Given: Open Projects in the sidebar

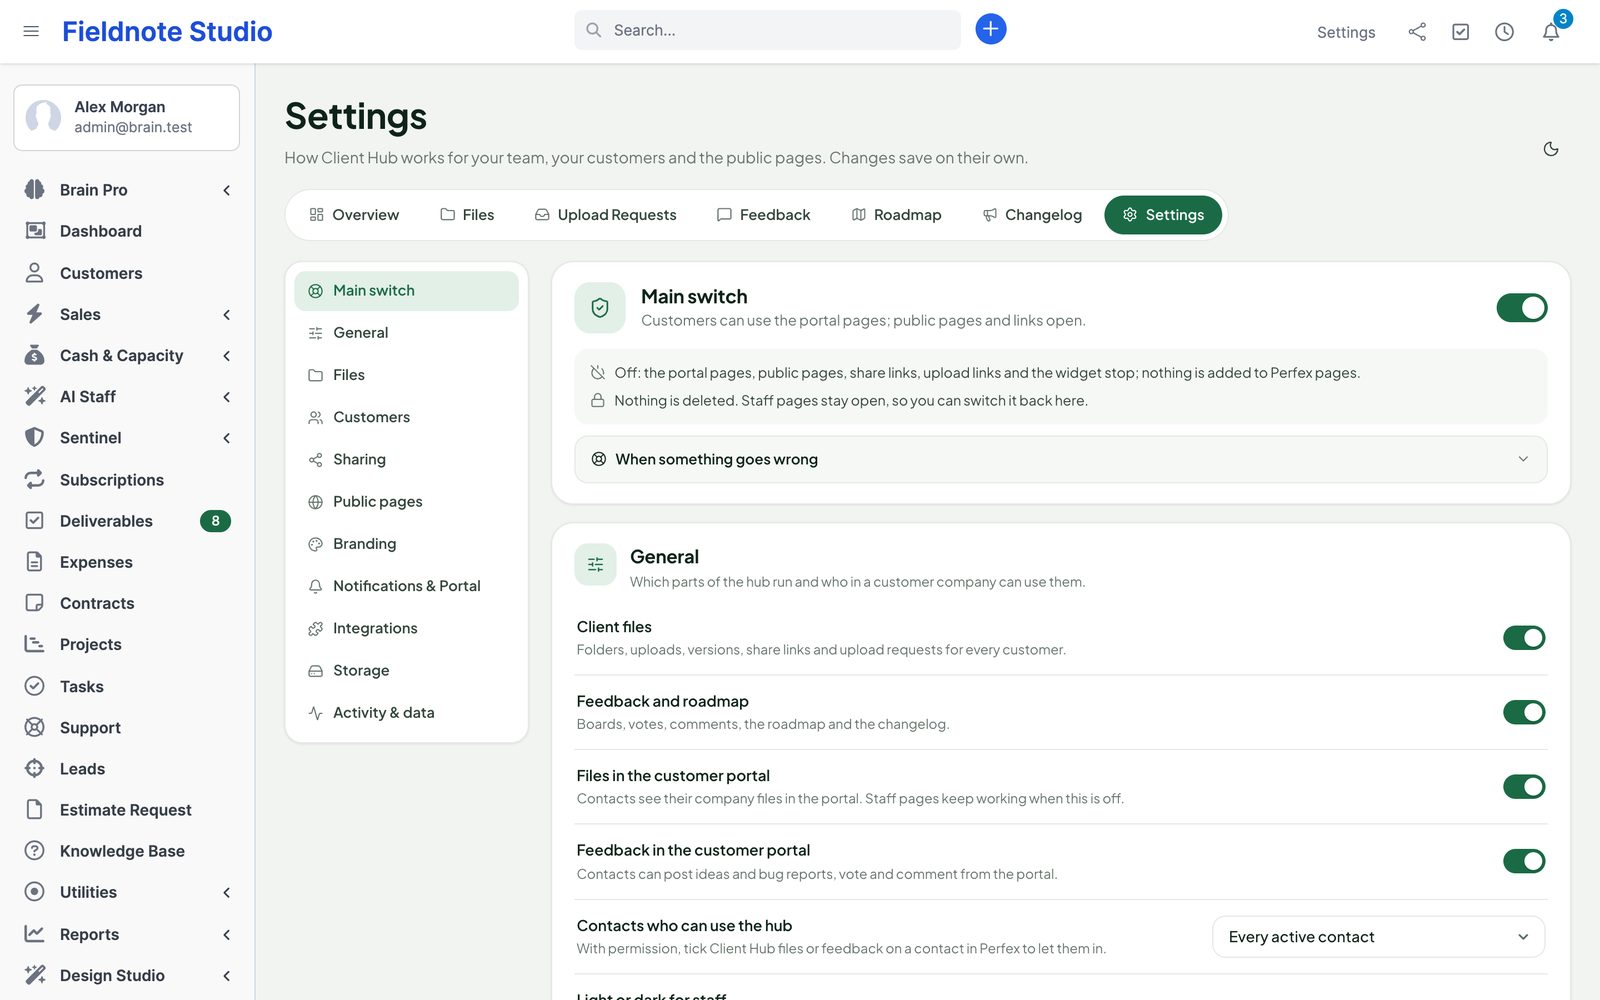Looking at the screenshot, I should 127,645.
